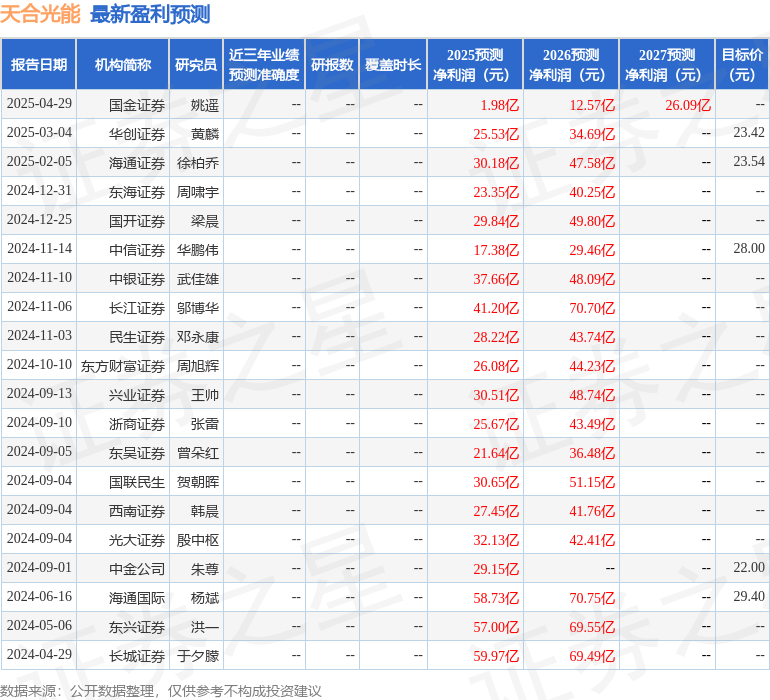Click analyst name 朱尊

click(204, 569)
